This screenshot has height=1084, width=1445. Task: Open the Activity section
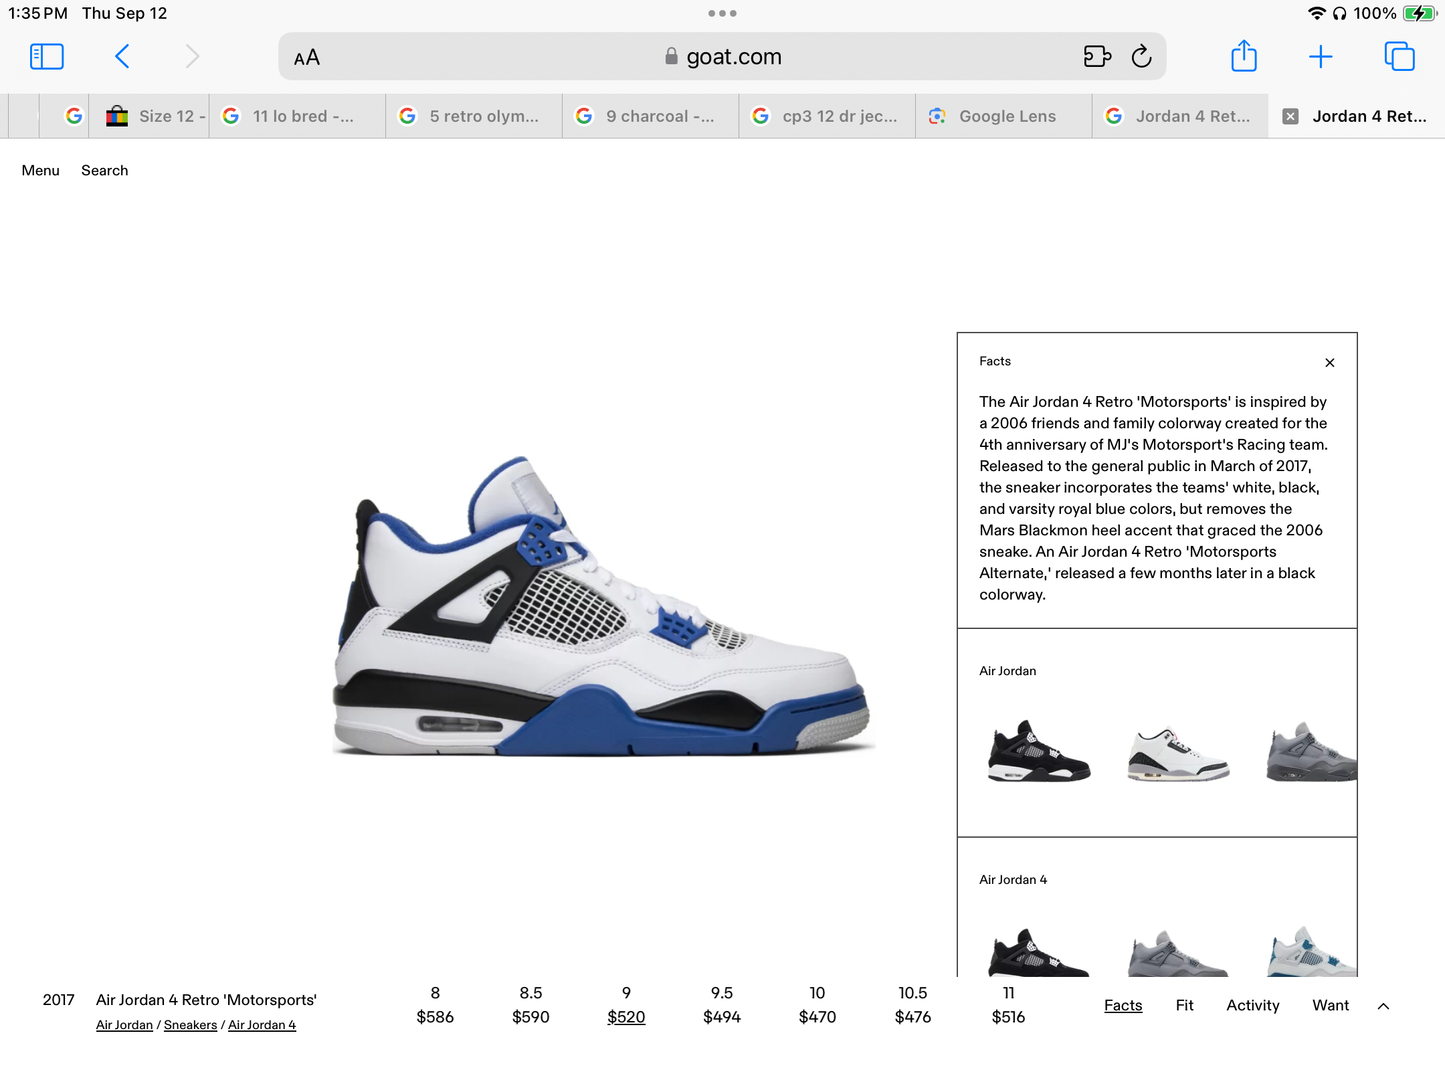(x=1253, y=1006)
